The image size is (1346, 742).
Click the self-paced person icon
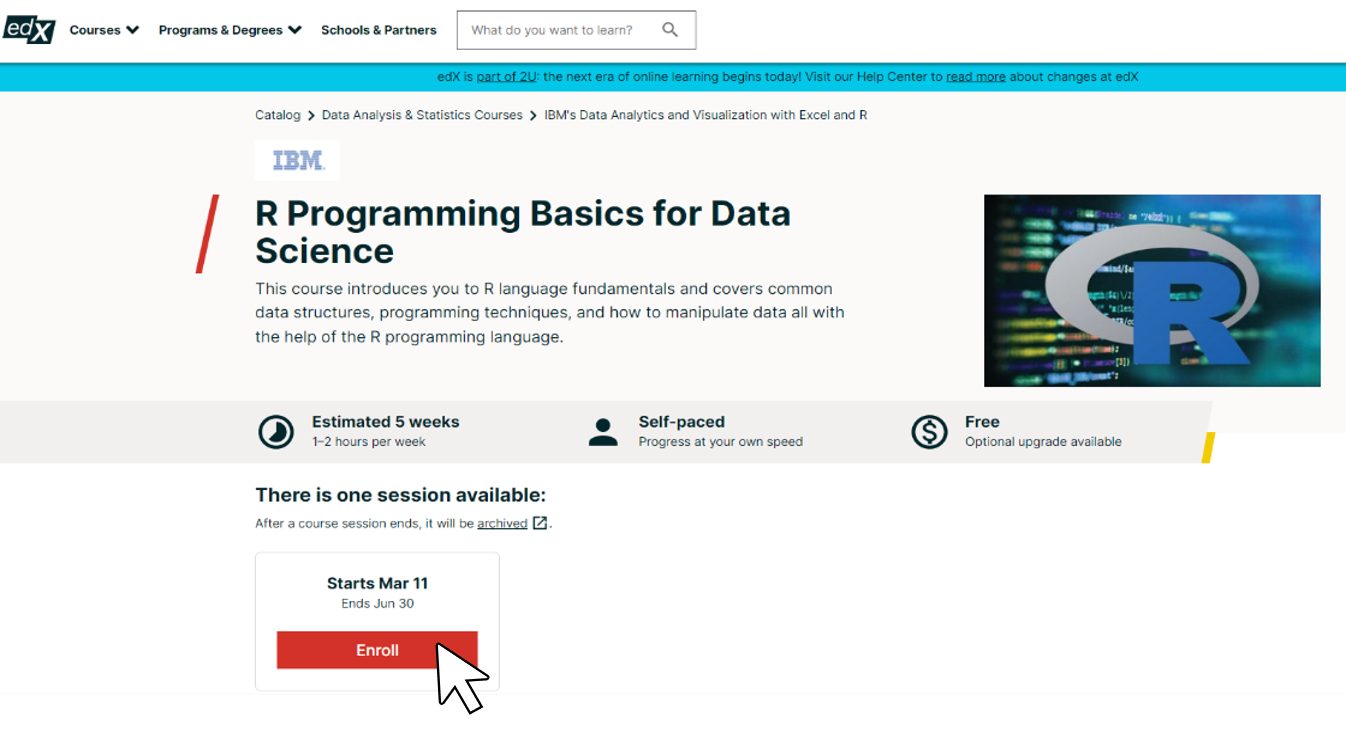[603, 432]
